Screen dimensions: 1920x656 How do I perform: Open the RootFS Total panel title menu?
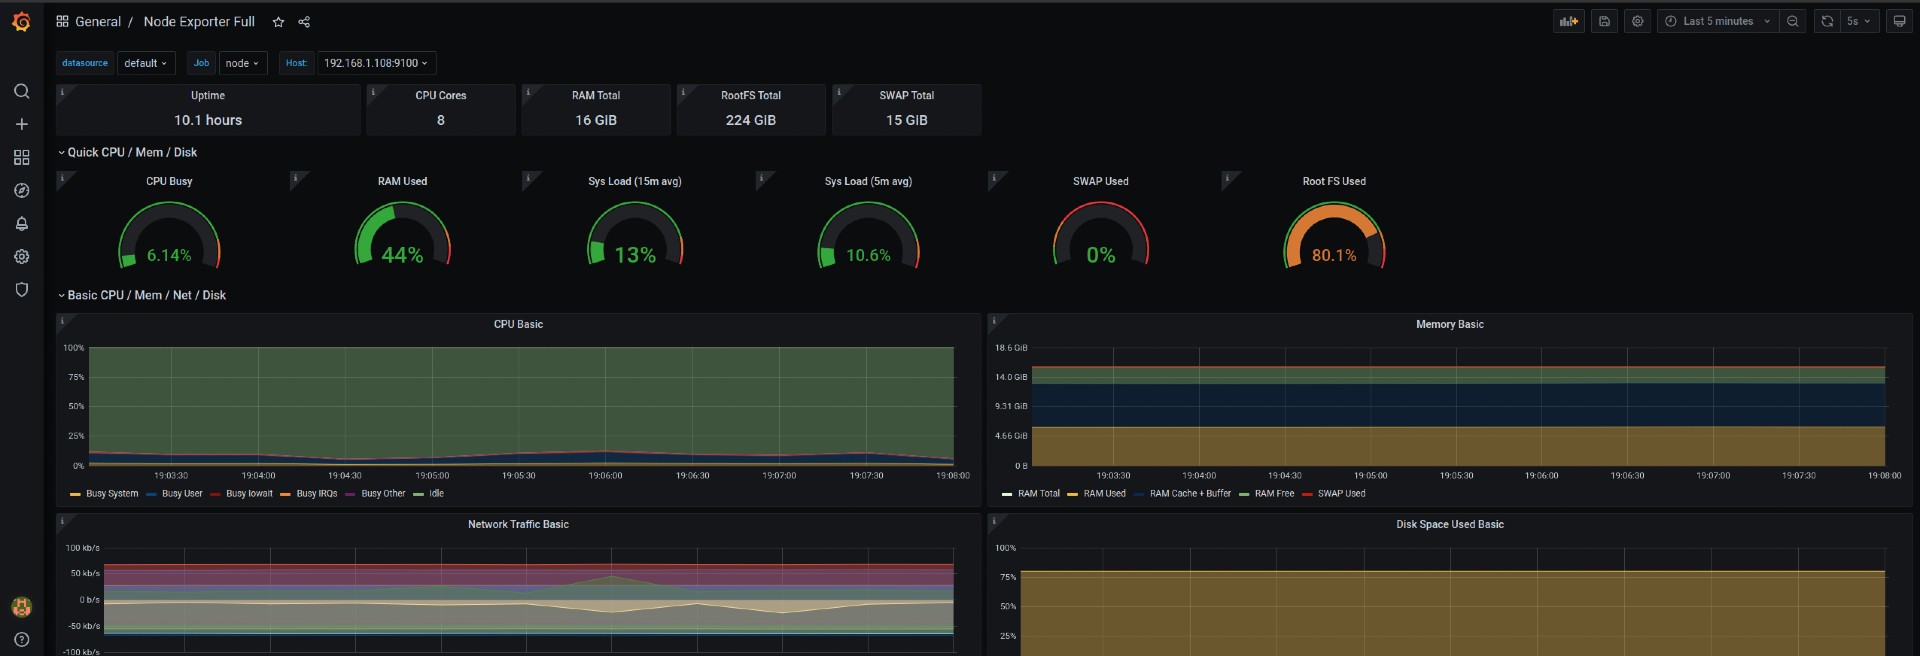pos(750,96)
